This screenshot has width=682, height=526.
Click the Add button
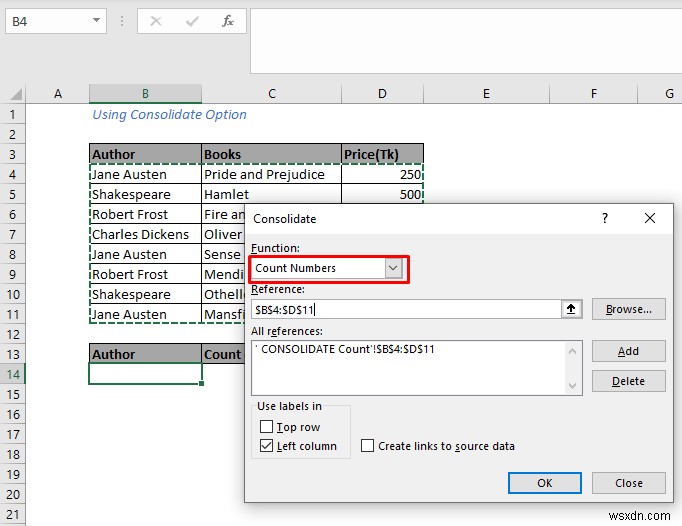point(629,351)
